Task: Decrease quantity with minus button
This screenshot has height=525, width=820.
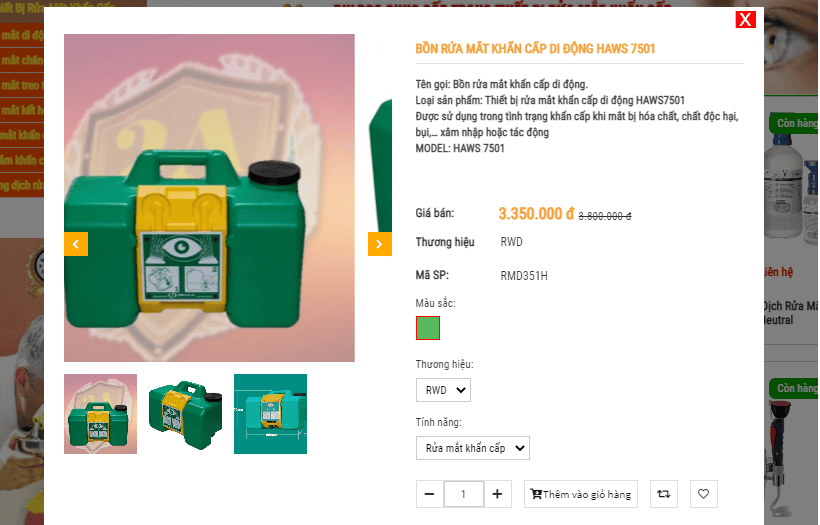Action: pyautogui.click(x=429, y=494)
